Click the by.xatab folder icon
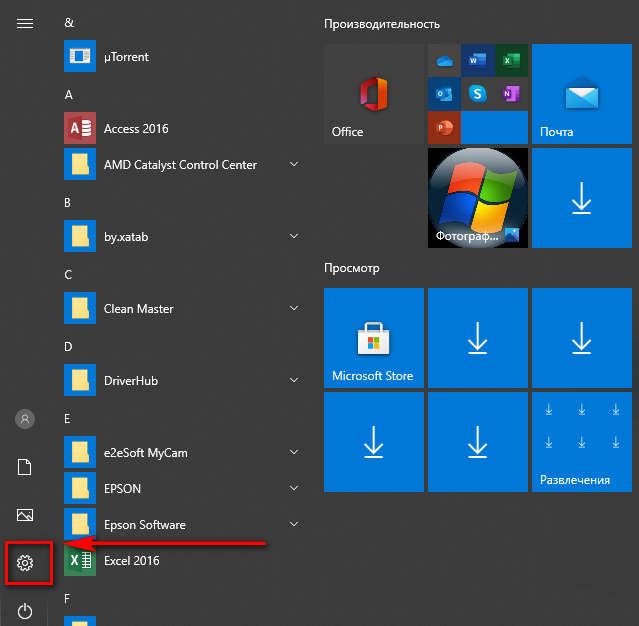Viewport: 639px width, 626px height. coord(80,236)
